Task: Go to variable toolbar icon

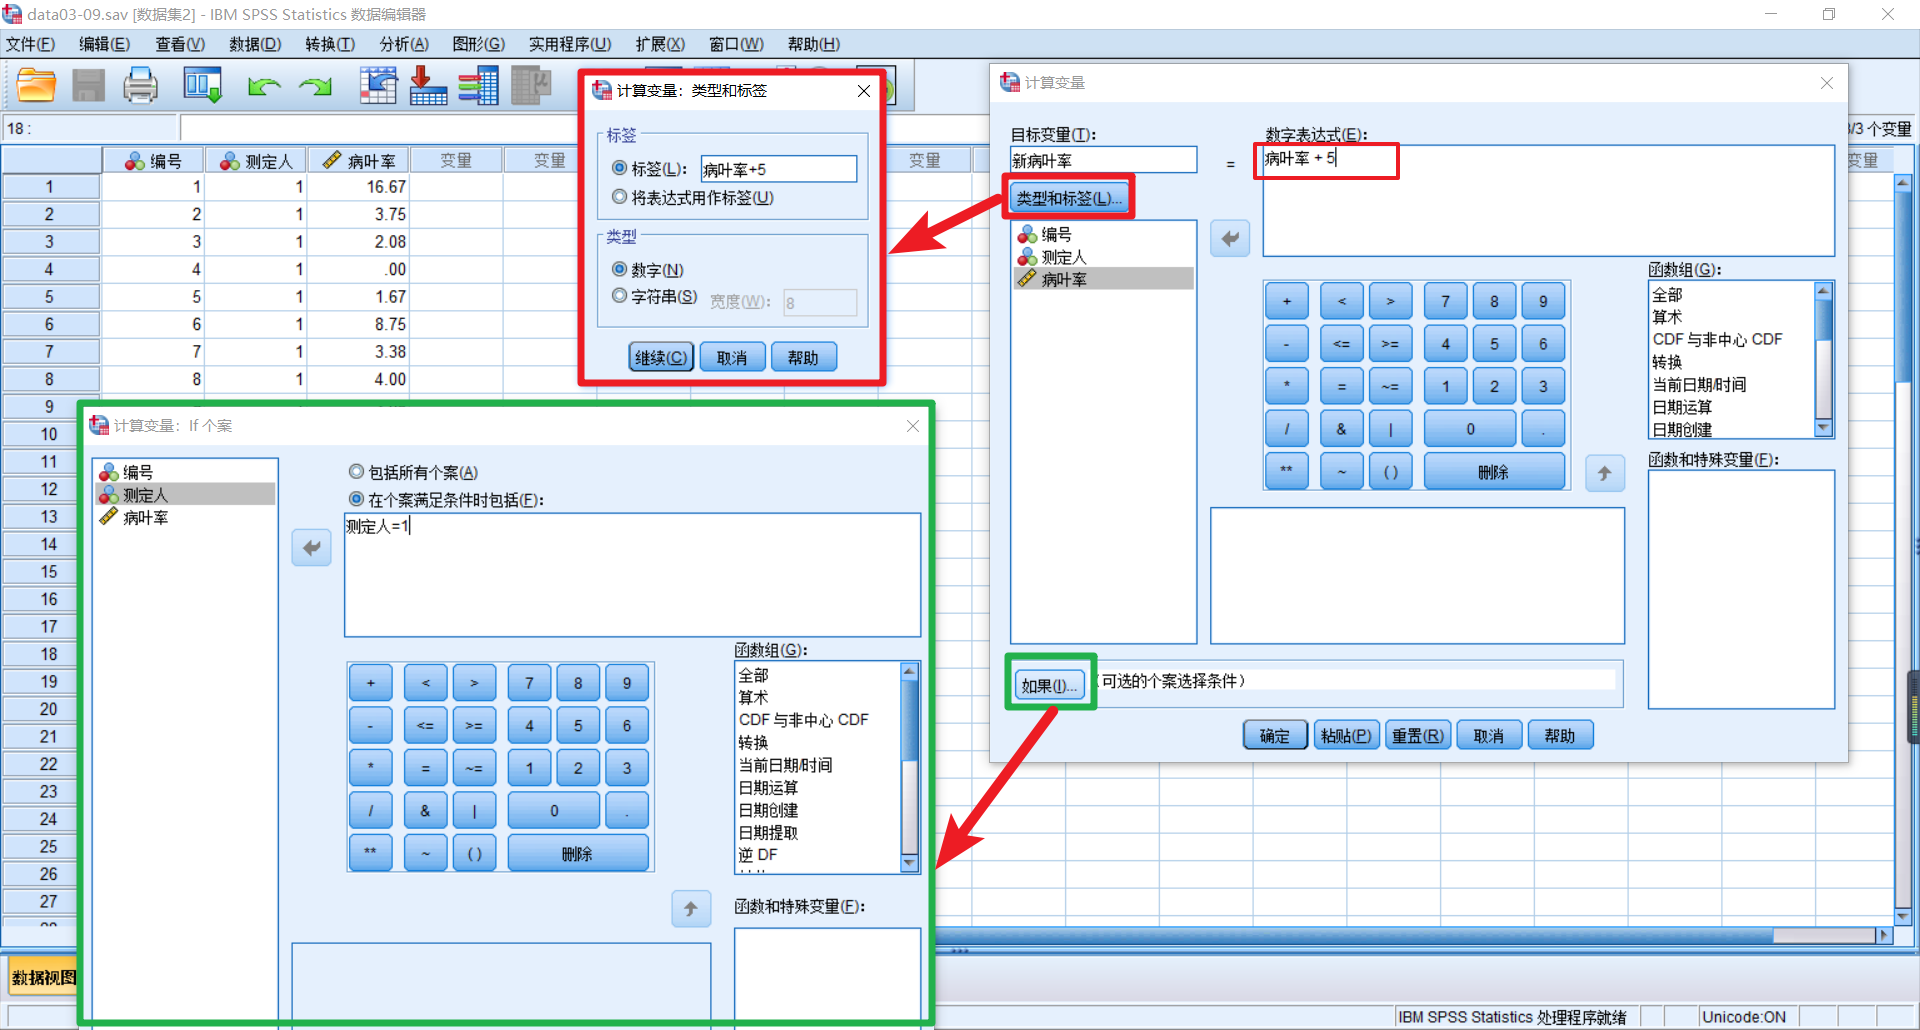Action: (428, 86)
